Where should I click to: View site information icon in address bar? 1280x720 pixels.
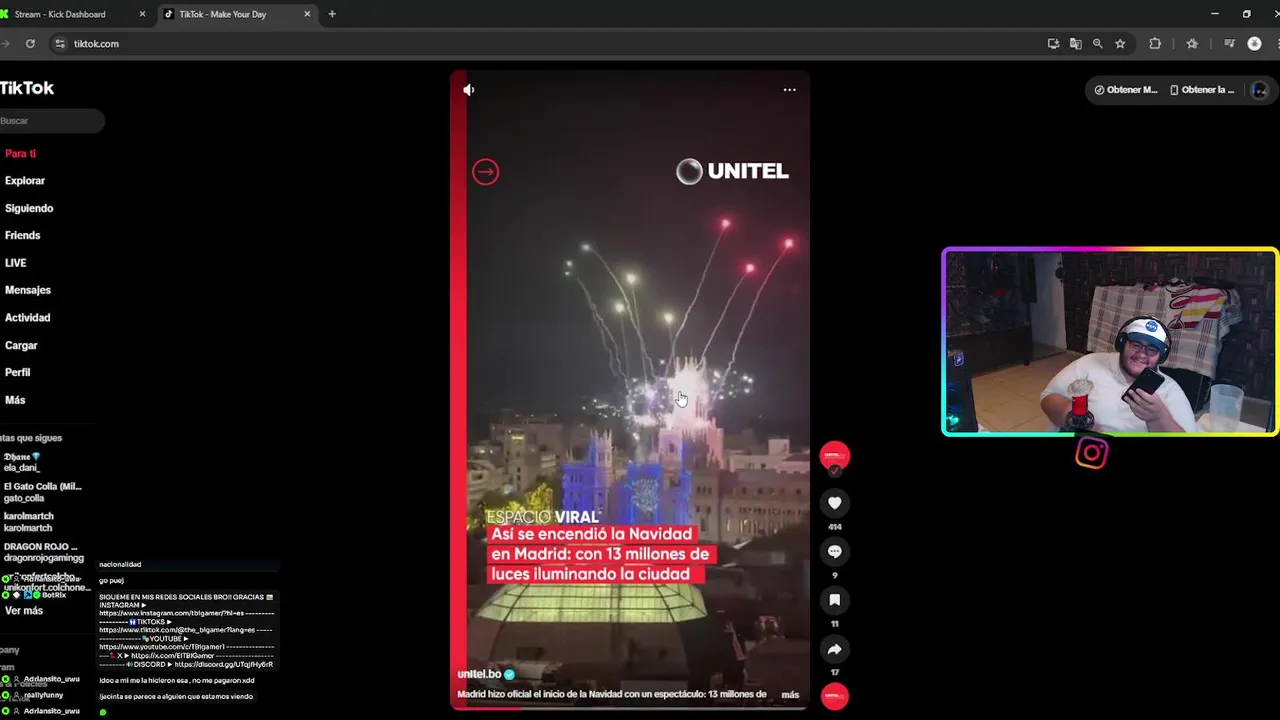[x=60, y=44]
